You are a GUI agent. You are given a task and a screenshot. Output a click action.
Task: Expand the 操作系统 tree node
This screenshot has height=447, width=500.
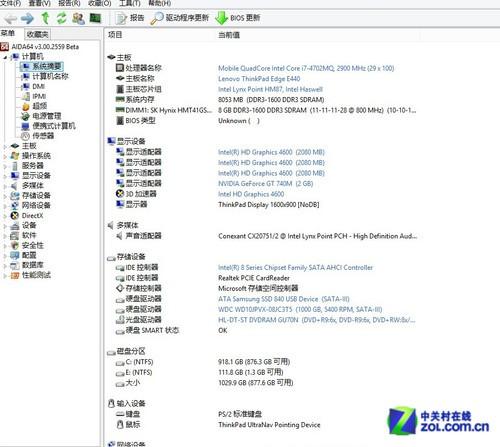(5, 156)
